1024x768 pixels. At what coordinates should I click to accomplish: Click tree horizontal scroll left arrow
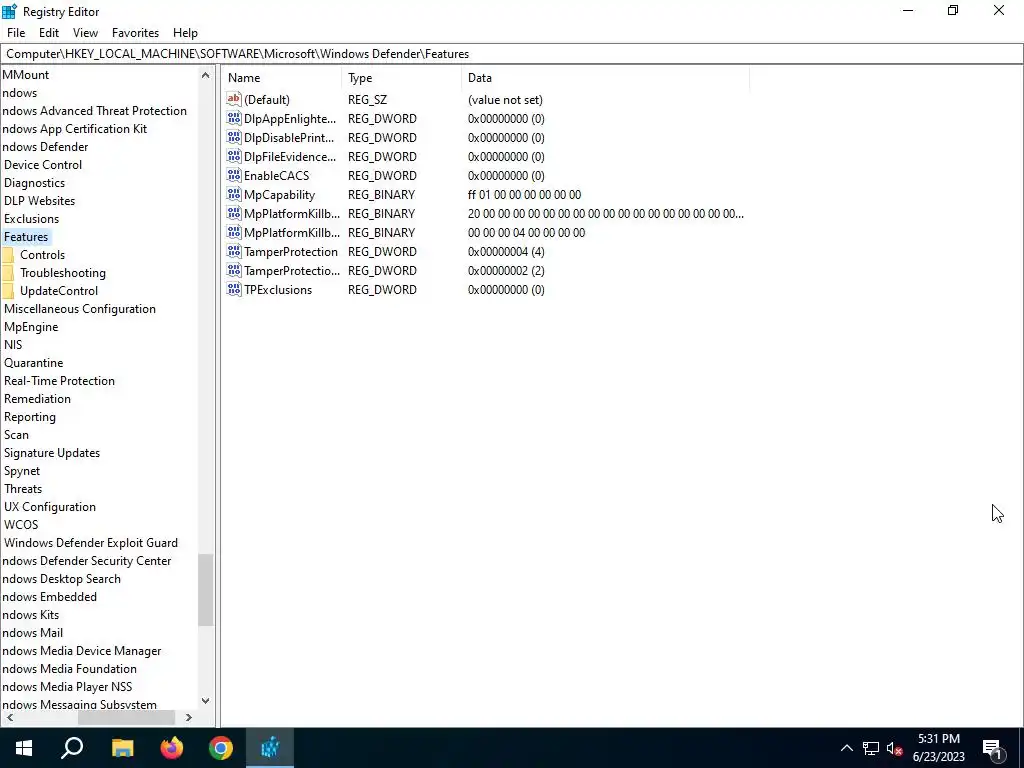9,717
